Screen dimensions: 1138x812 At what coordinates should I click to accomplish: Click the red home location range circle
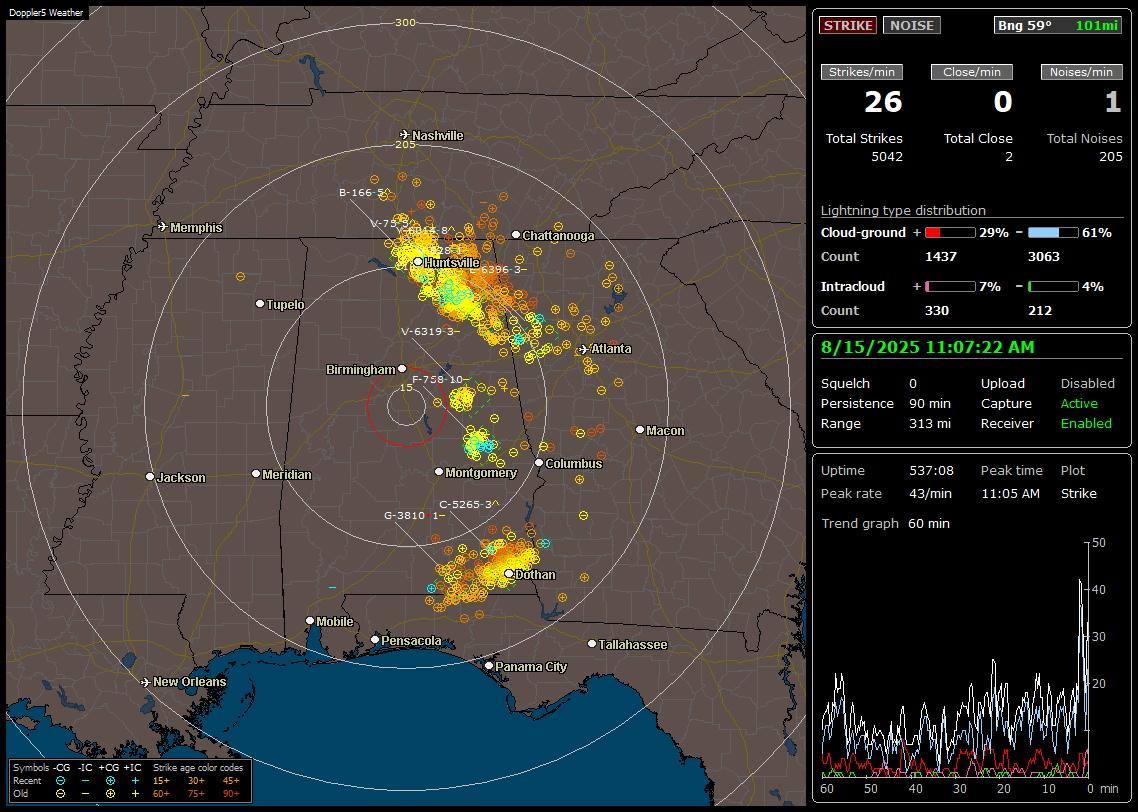point(406,406)
